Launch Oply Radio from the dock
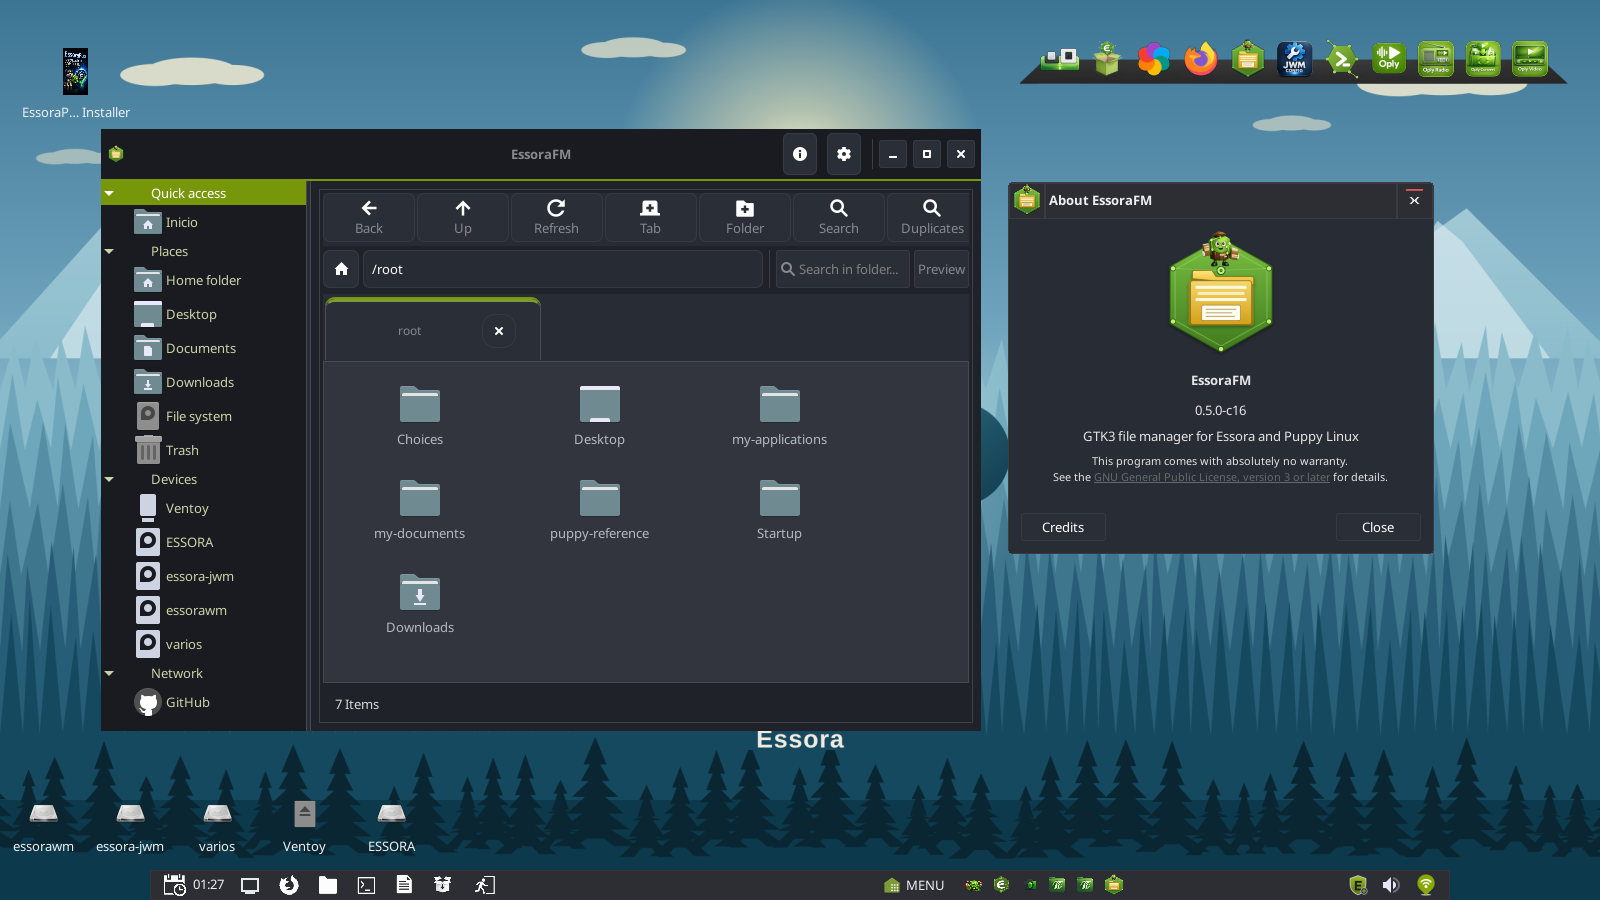The width and height of the screenshot is (1600, 900). point(1436,59)
